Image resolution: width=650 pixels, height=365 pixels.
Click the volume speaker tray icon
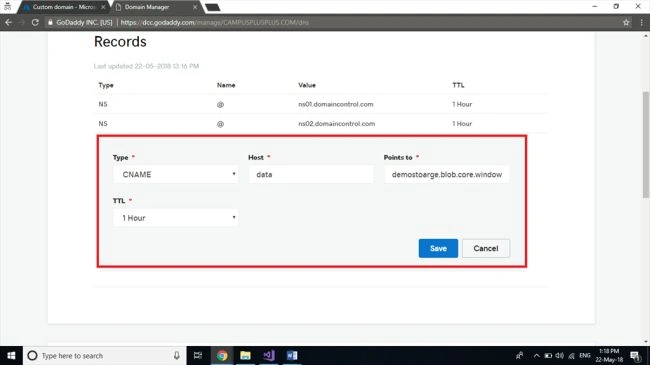tap(560, 355)
